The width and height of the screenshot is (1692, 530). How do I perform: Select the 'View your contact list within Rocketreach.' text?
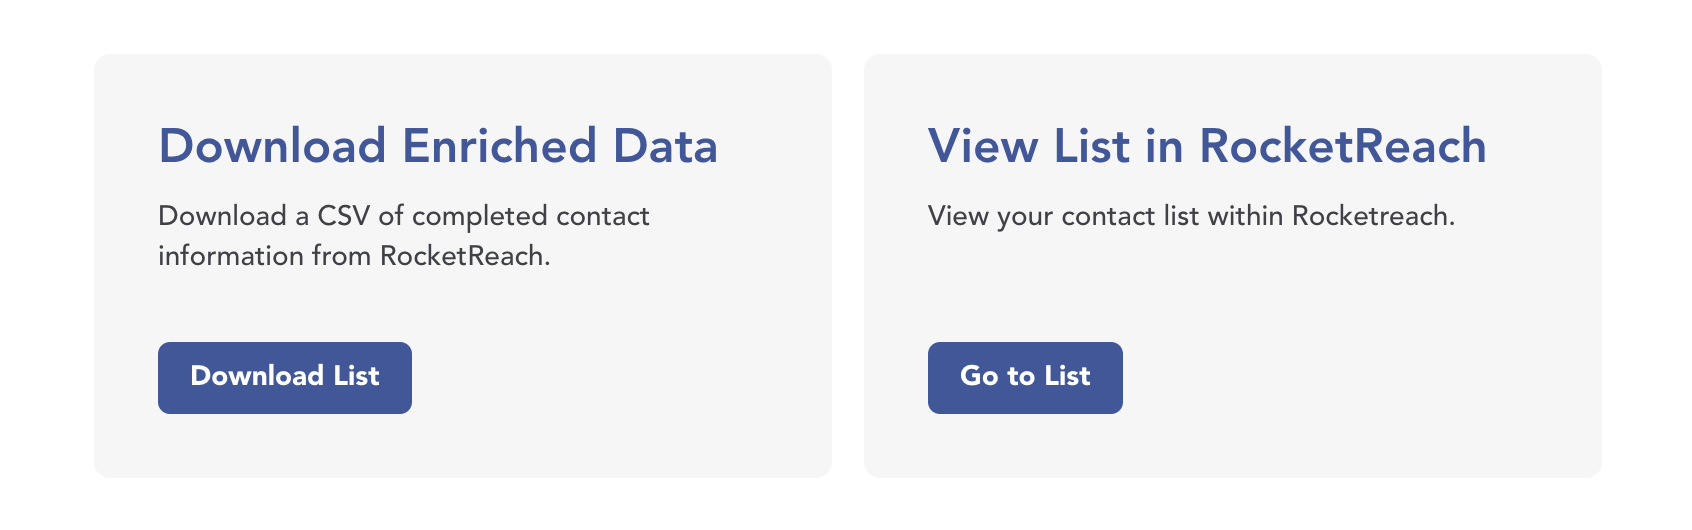[x=1191, y=216]
